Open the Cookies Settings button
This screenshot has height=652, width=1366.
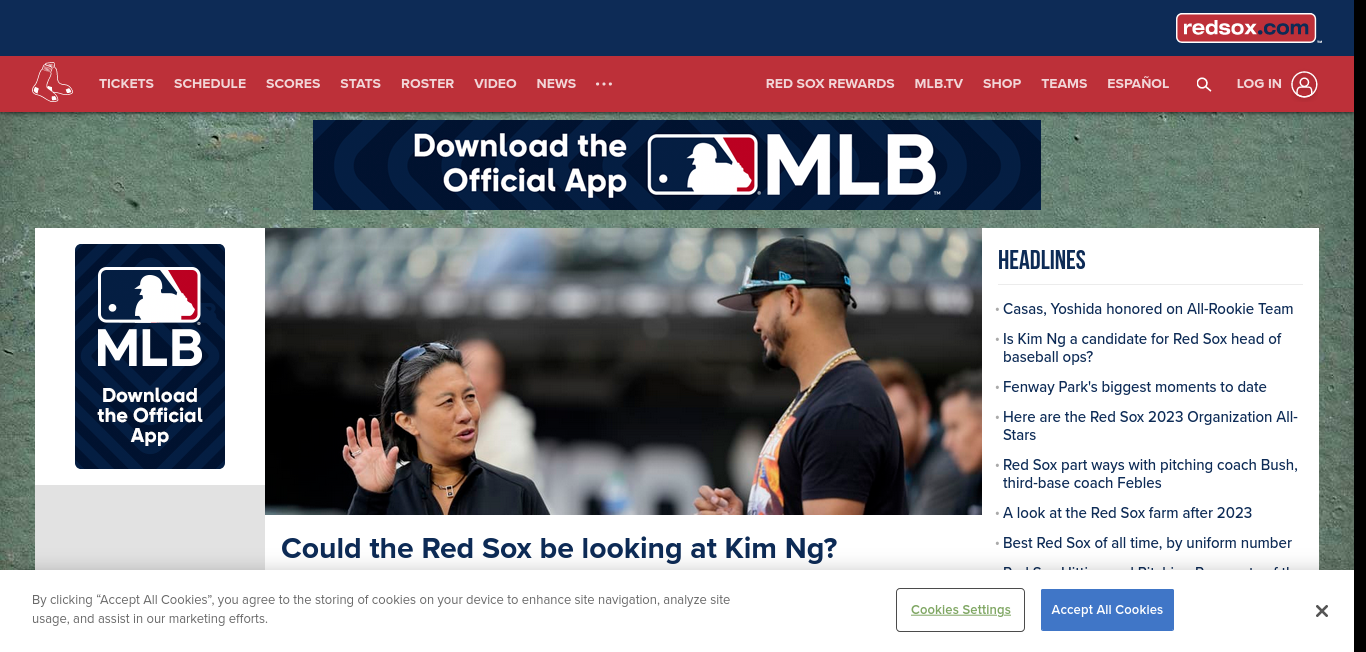tap(960, 610)
